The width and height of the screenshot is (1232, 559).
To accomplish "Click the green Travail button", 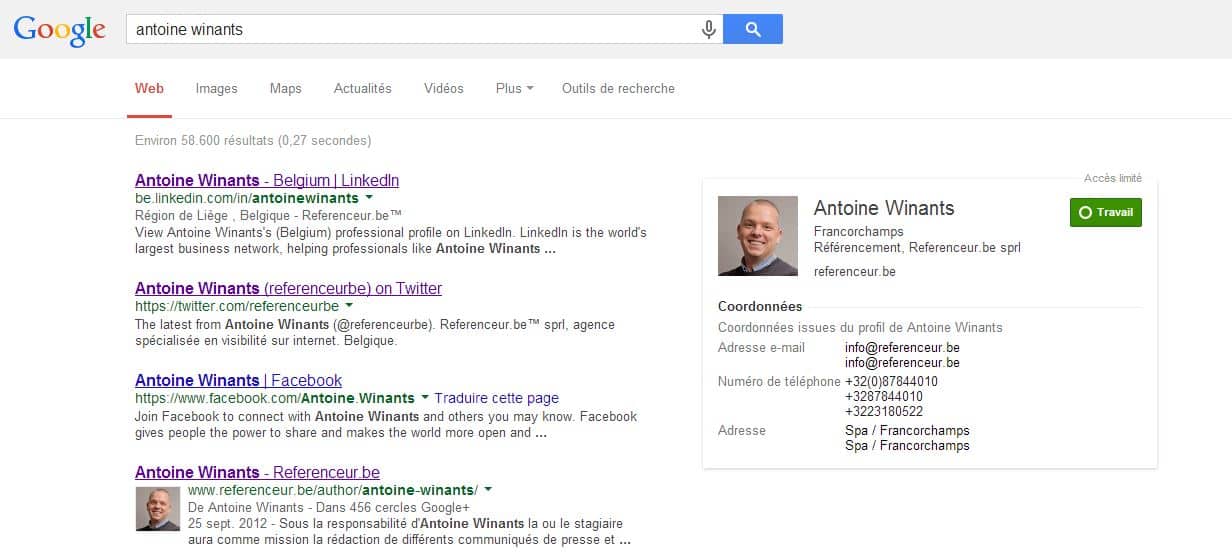I will [x=1105, y=212].
